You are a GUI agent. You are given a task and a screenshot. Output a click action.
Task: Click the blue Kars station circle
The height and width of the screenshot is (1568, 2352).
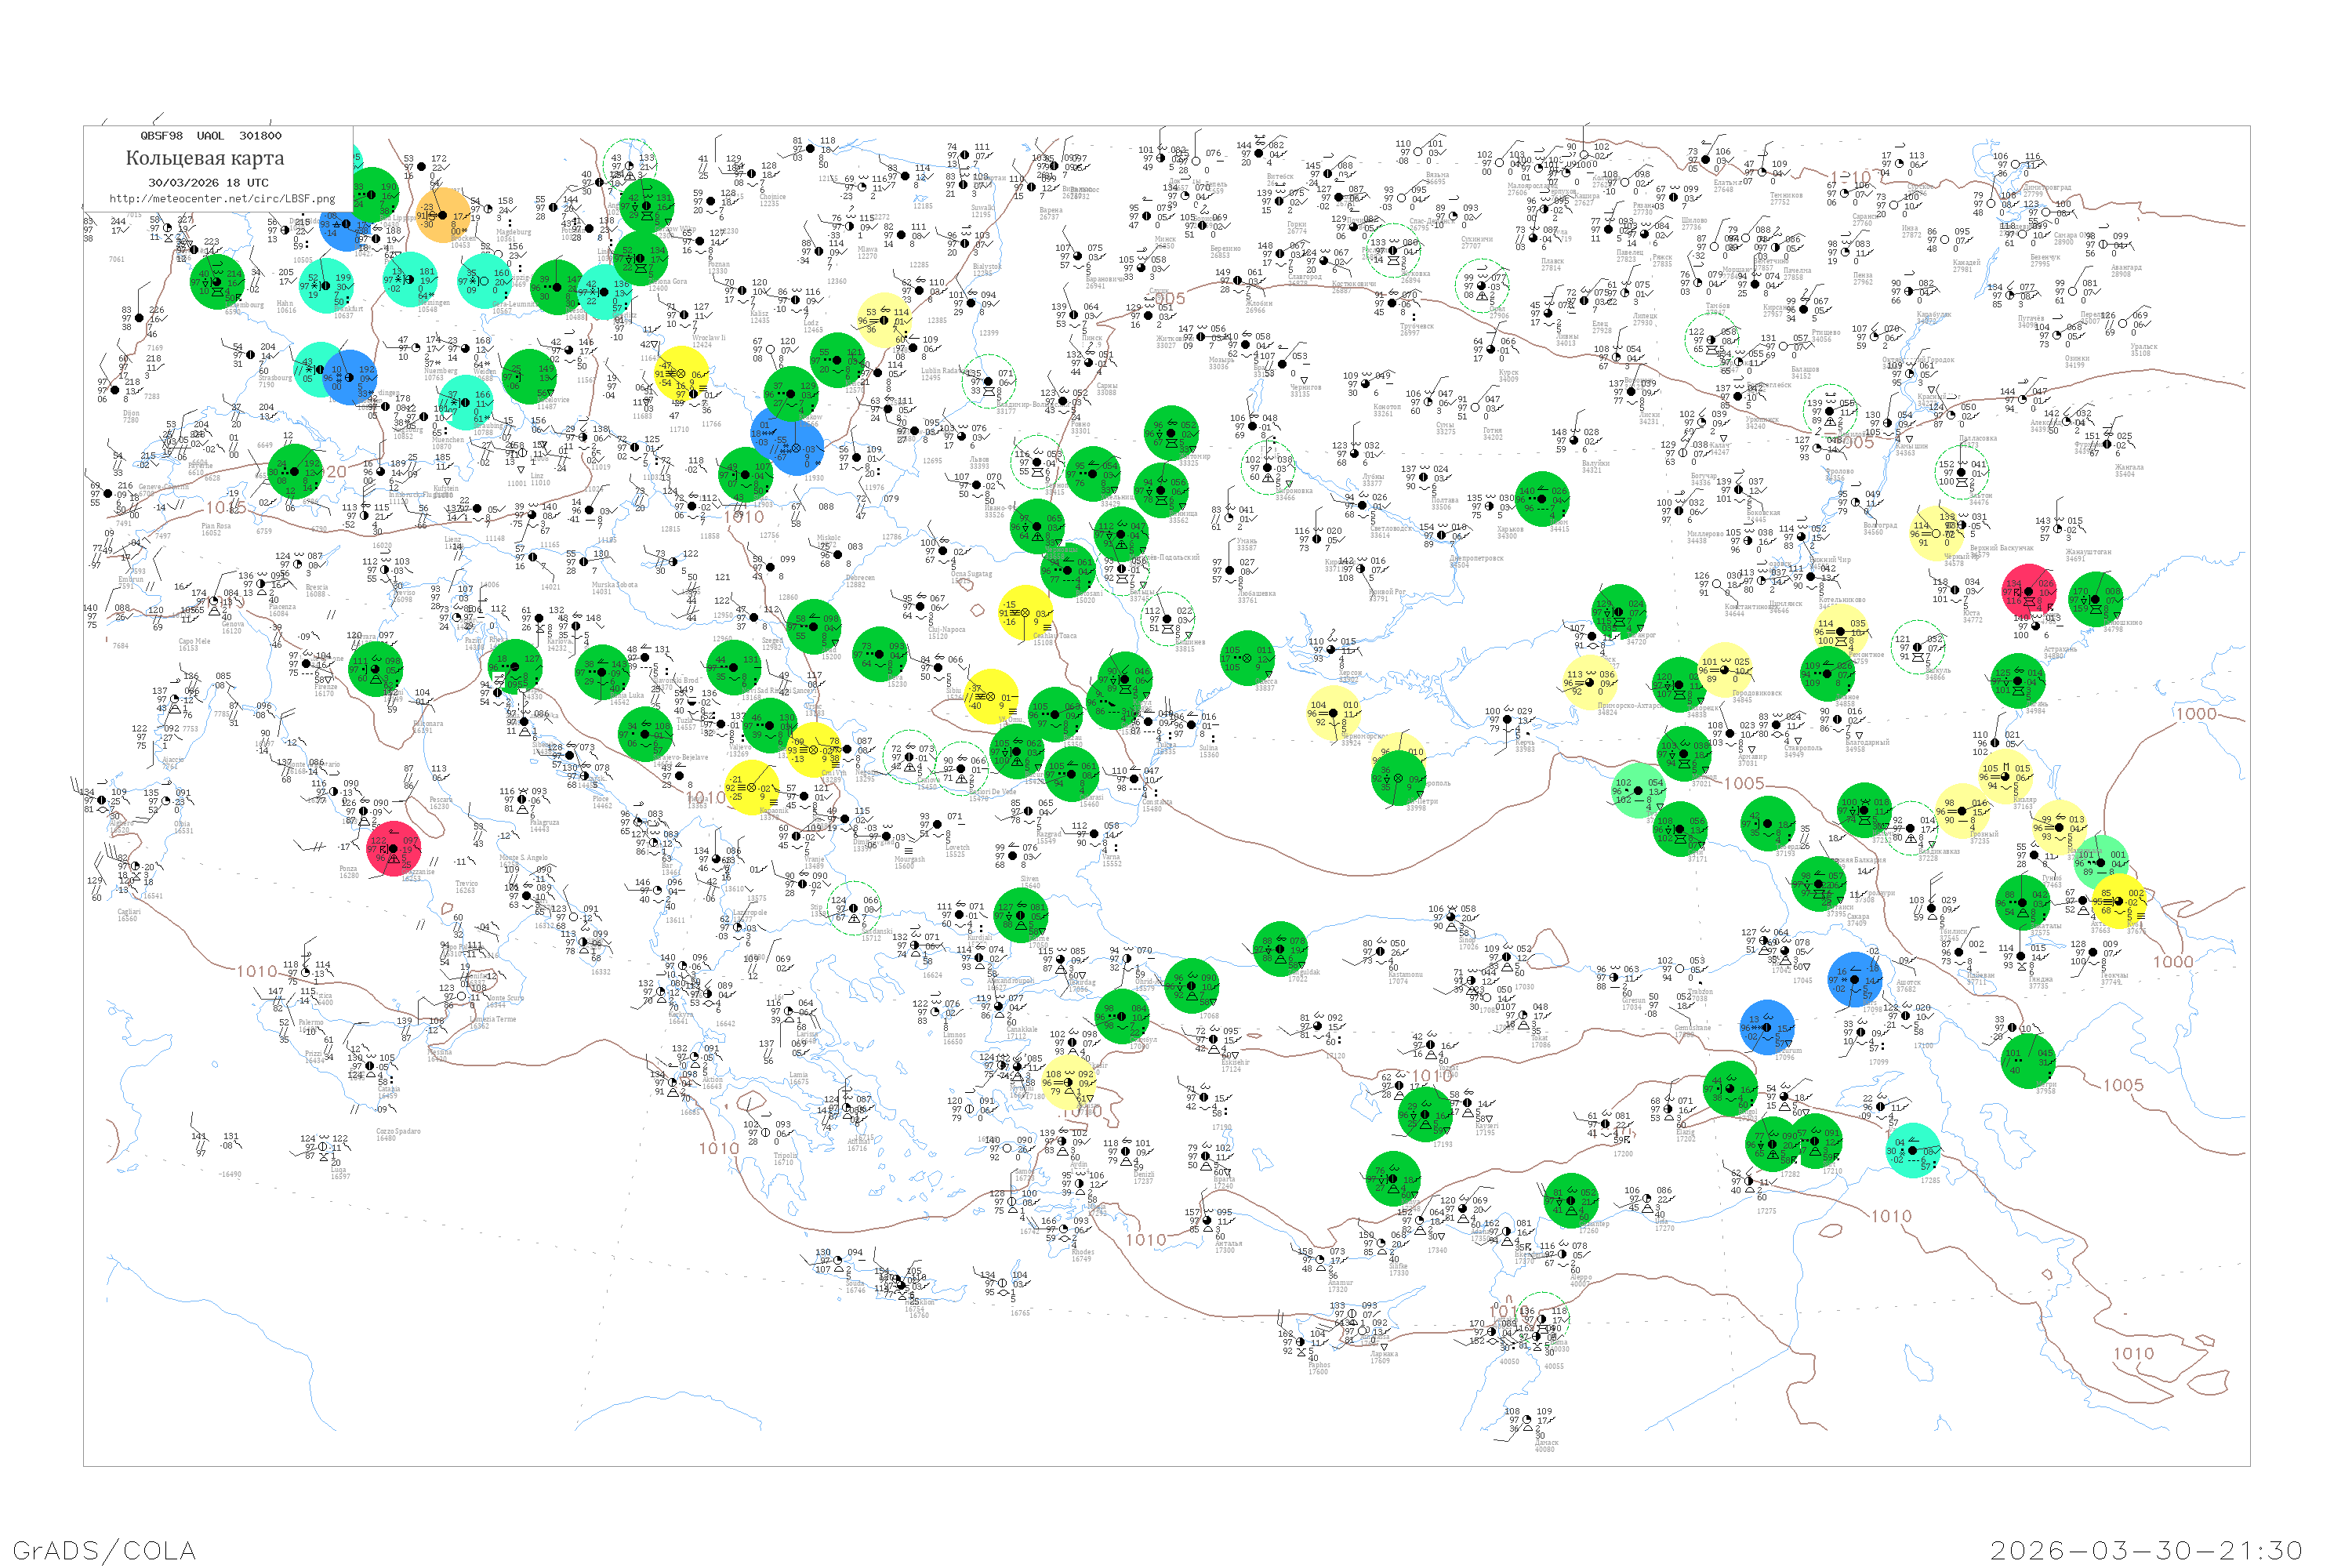1855,979
